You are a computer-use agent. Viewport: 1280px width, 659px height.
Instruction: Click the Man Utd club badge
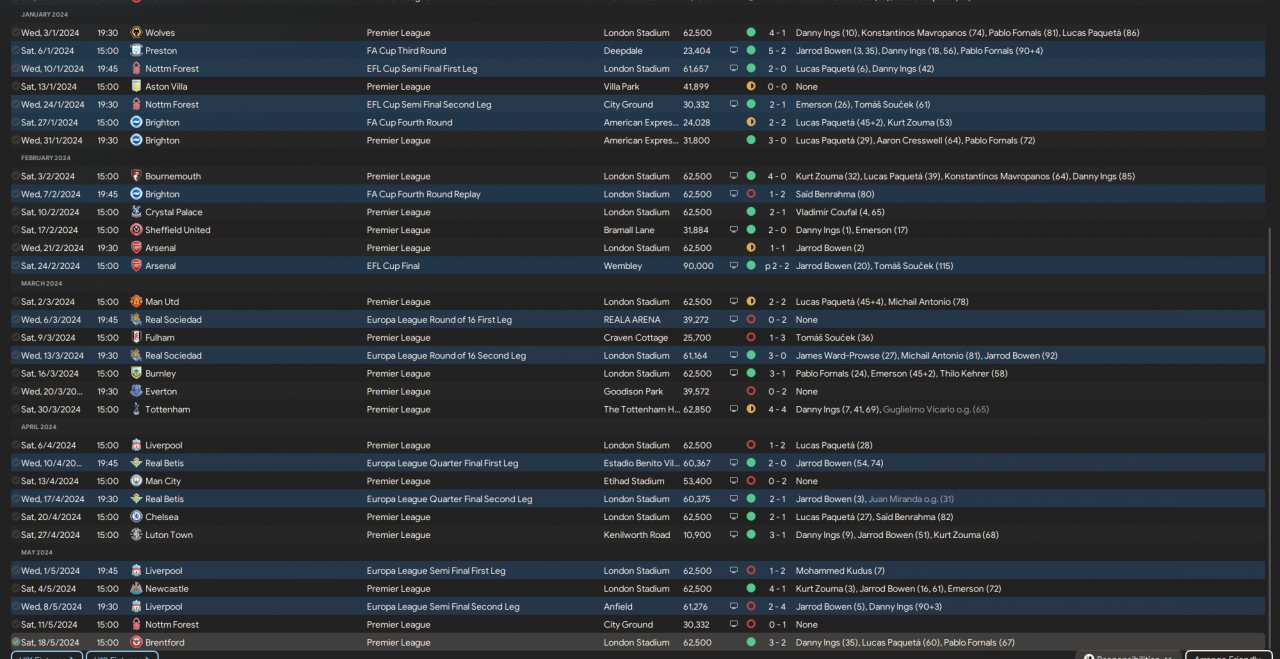coord(136,302)
